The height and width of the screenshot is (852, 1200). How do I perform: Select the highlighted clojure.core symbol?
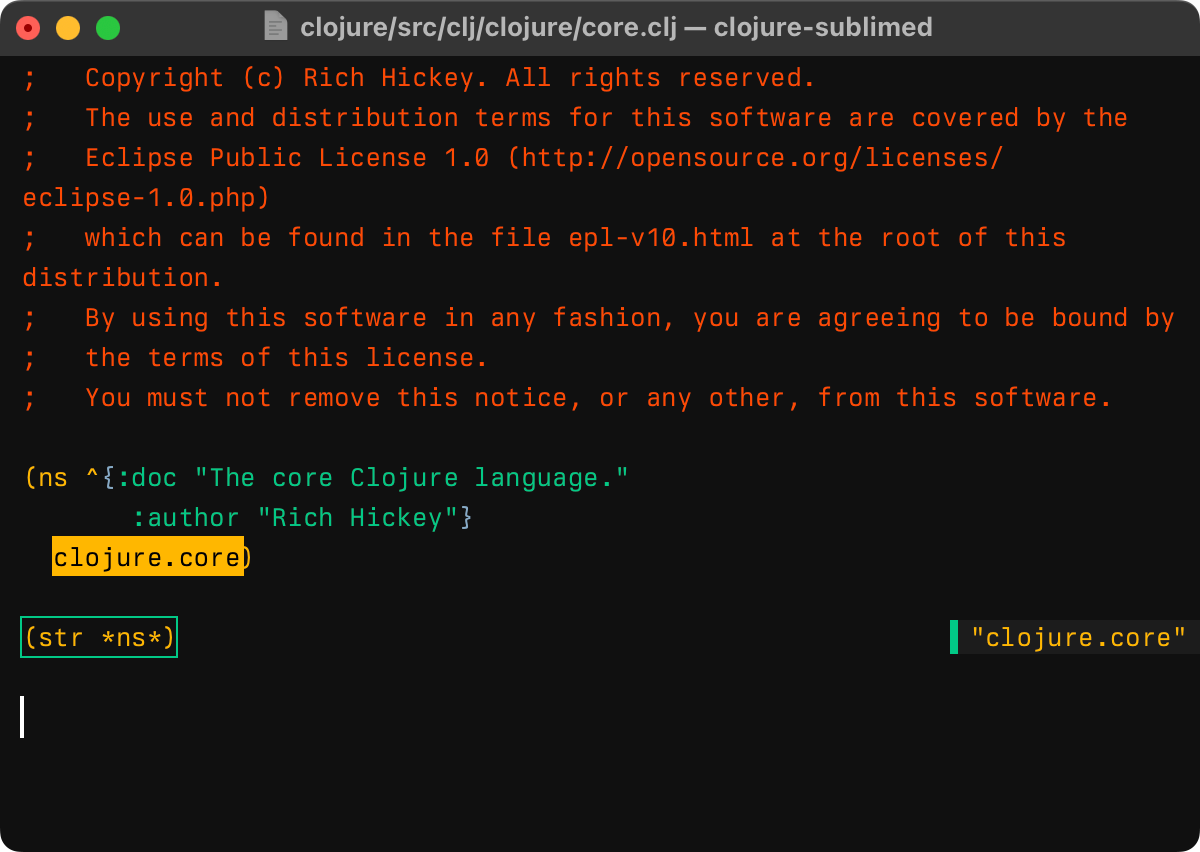(x=147, y=557)
